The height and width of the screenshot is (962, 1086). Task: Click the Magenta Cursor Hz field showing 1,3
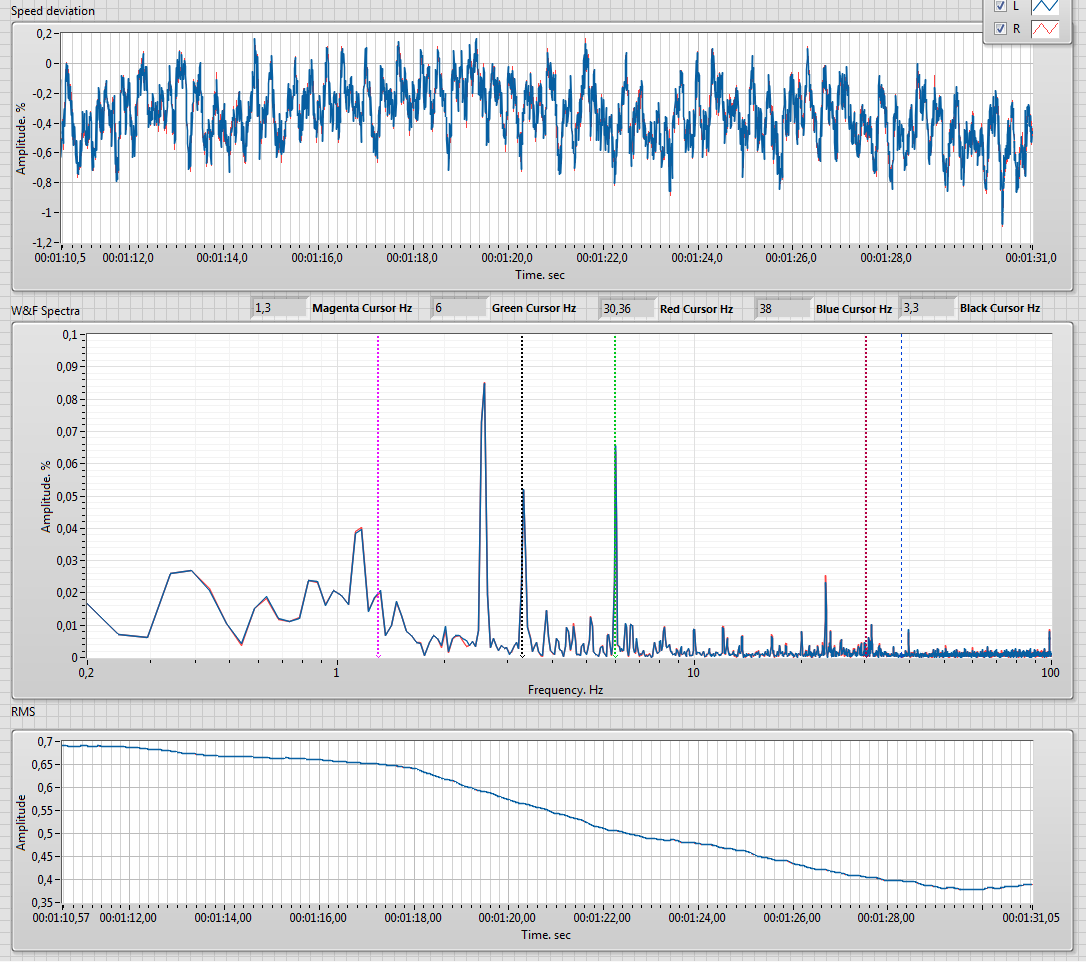pos(280,308)
